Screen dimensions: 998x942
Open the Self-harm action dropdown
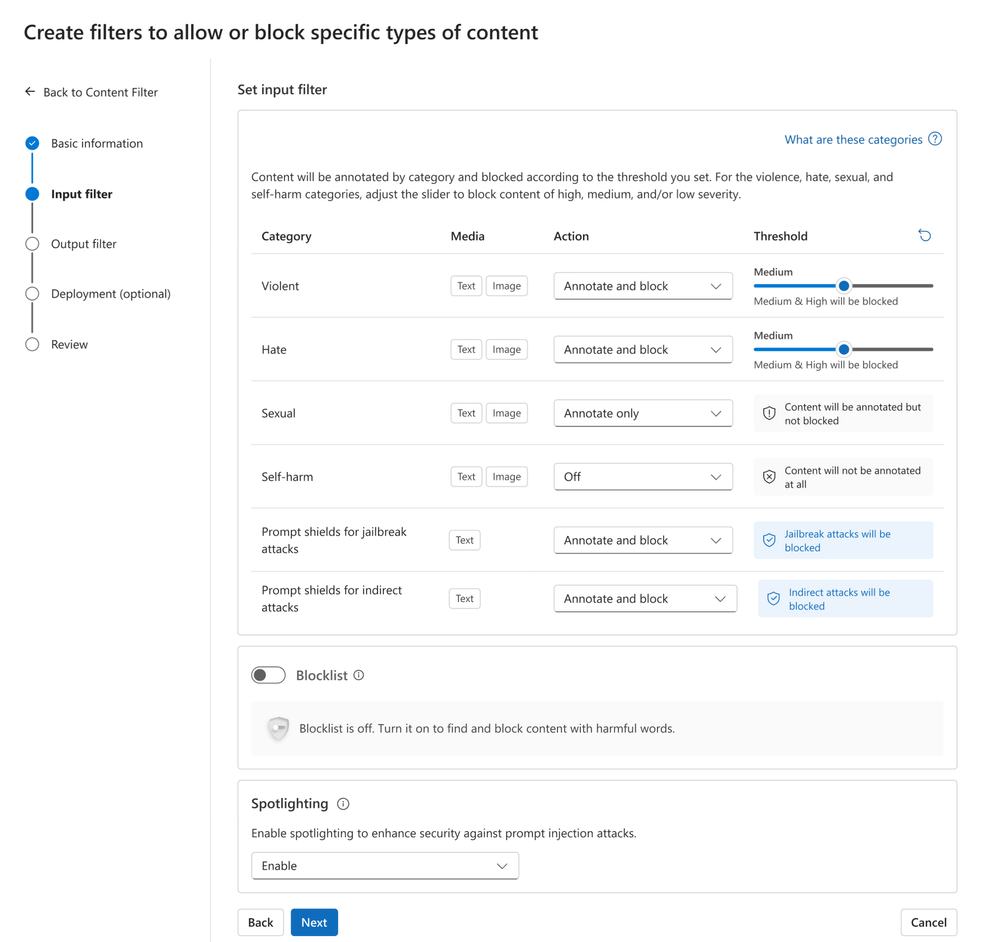point(642,477)
